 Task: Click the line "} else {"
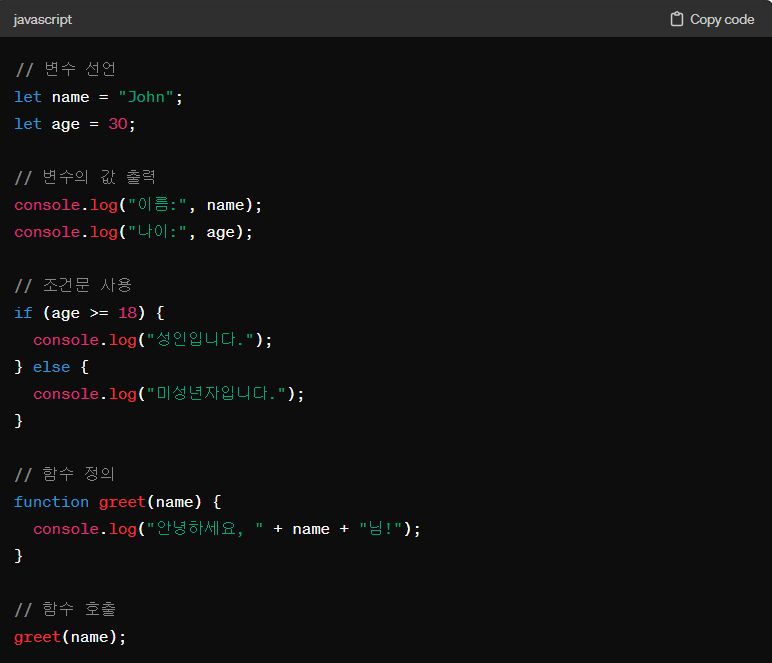51,367
